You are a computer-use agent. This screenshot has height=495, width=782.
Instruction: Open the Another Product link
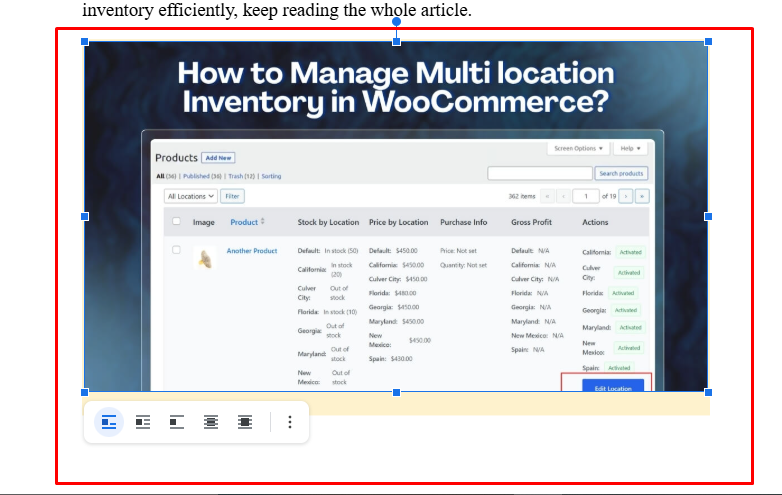[252, 251]
